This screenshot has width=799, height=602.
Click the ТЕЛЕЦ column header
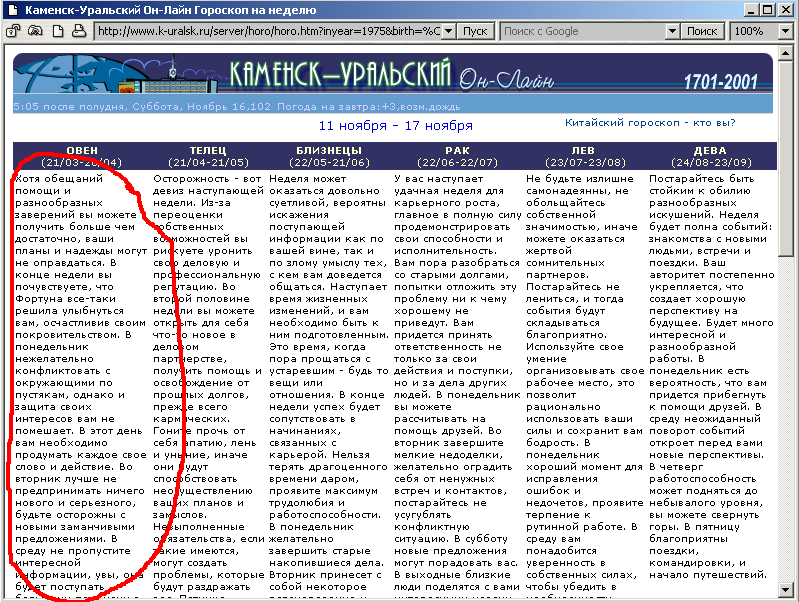tap(208, 150)
